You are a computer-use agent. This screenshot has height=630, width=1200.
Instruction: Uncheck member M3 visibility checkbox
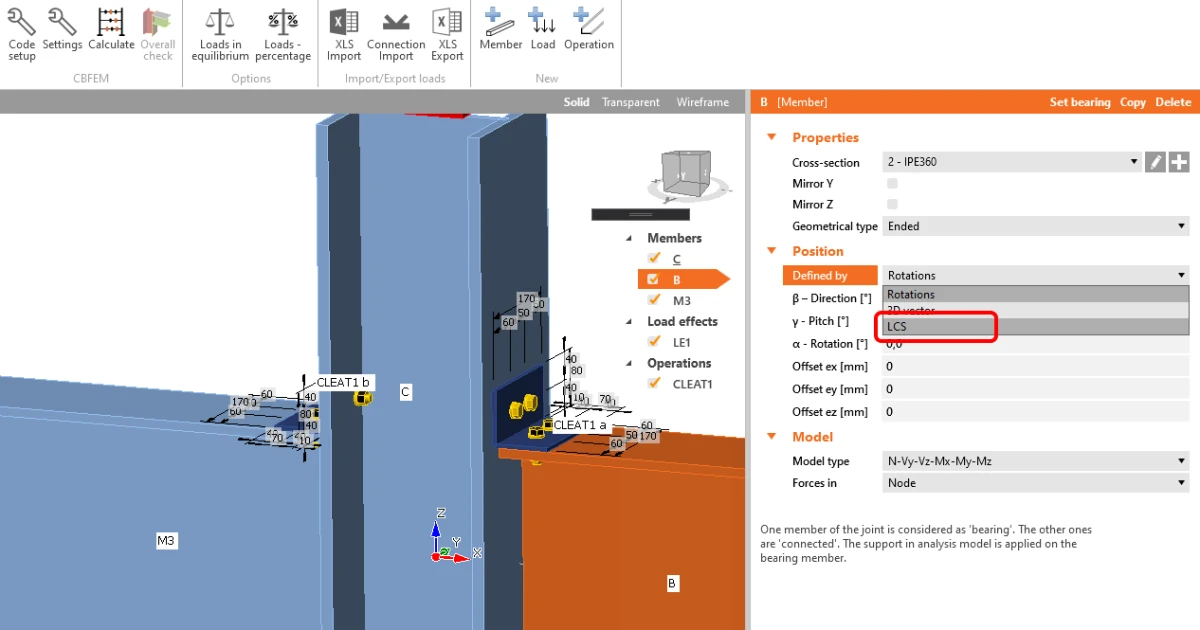(x=655, y=300)
